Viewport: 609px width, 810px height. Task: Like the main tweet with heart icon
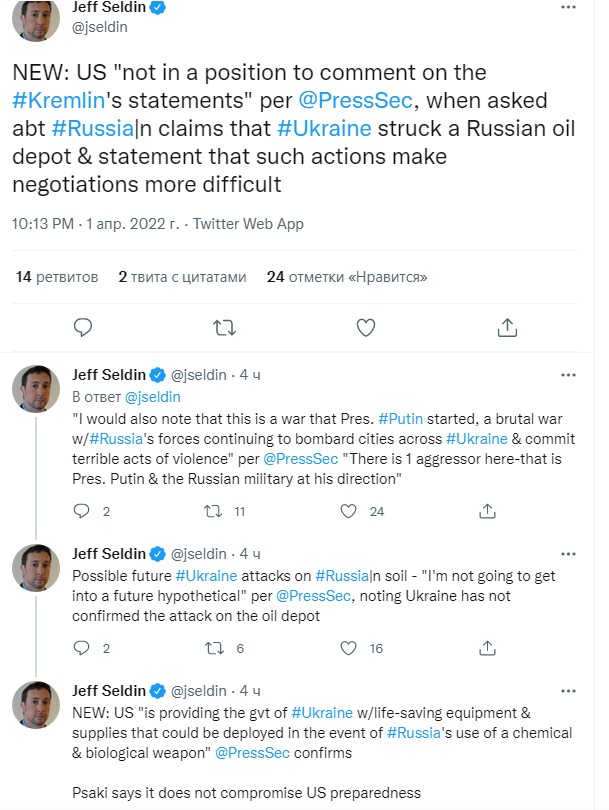pyautogui.click(x=366, y=327)
